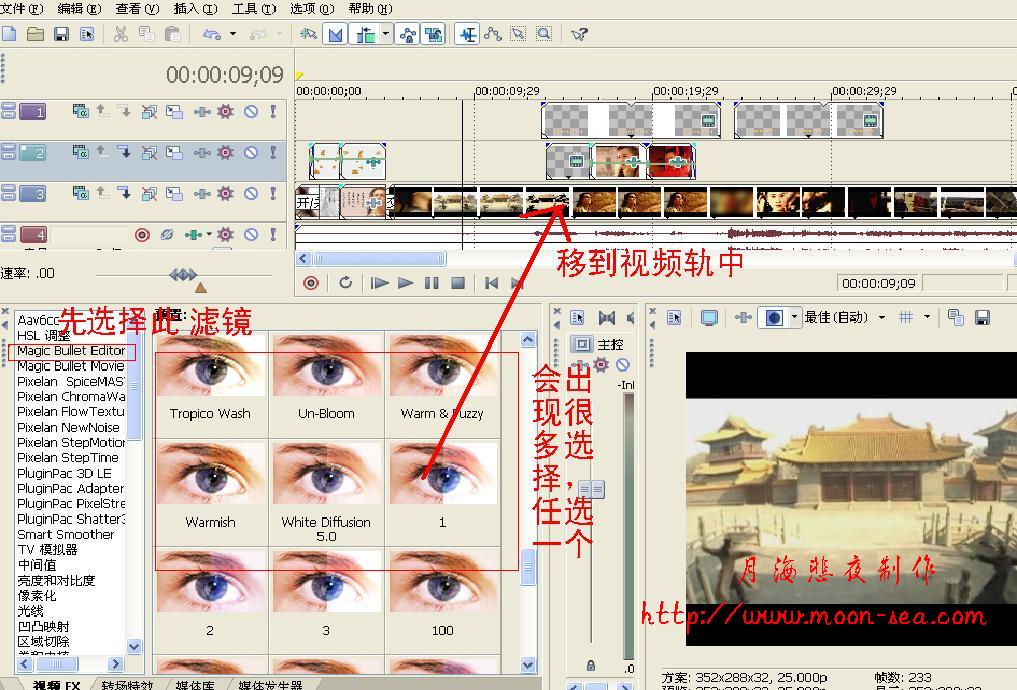Select Smart Smoother in FX list

(x=66, y=534)
